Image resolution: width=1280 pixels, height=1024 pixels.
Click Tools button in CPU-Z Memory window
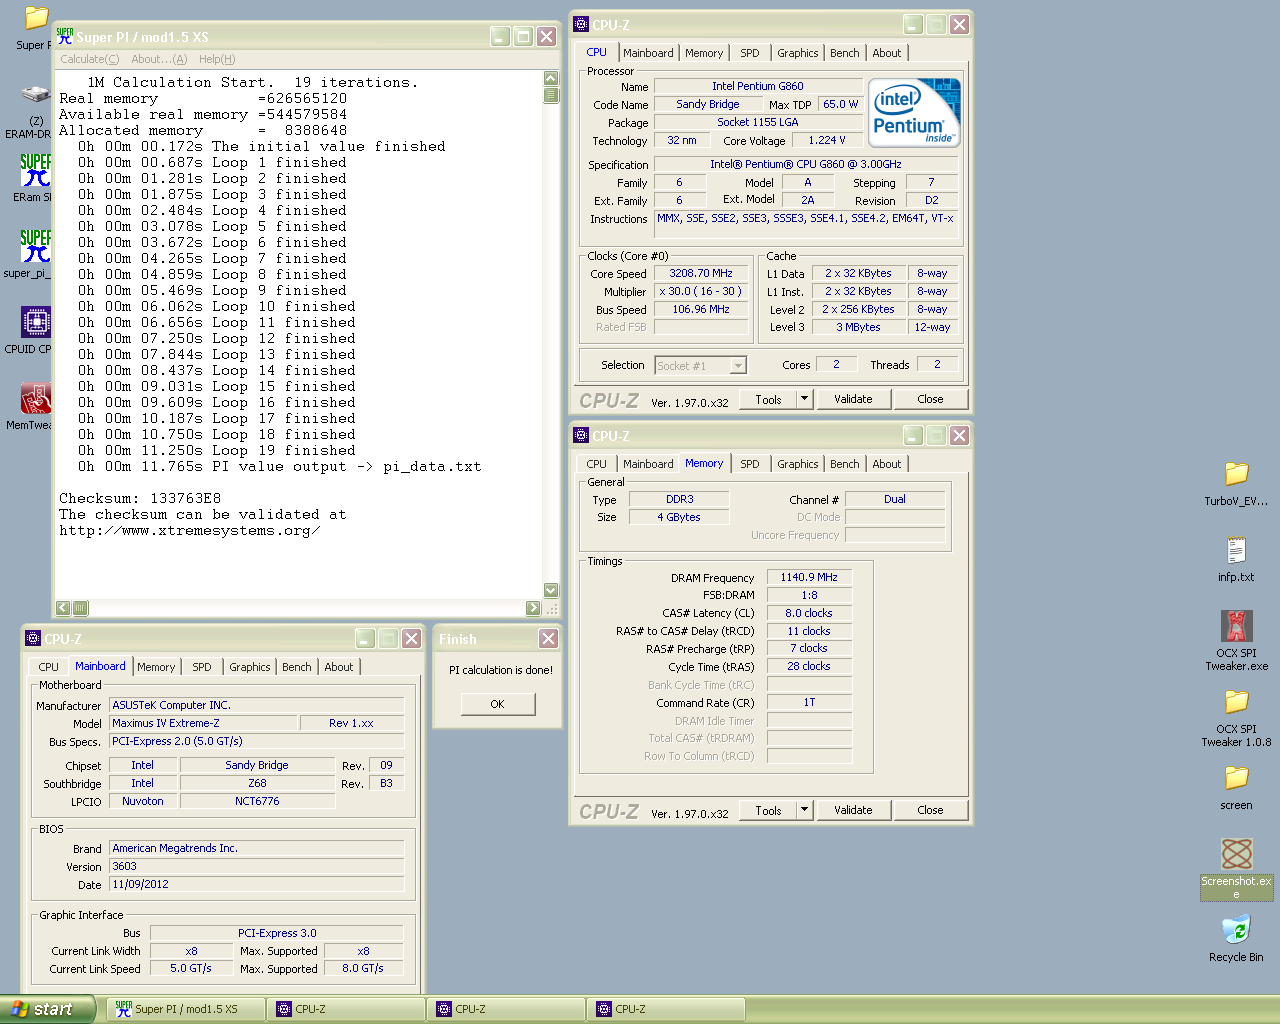(768, 810)
